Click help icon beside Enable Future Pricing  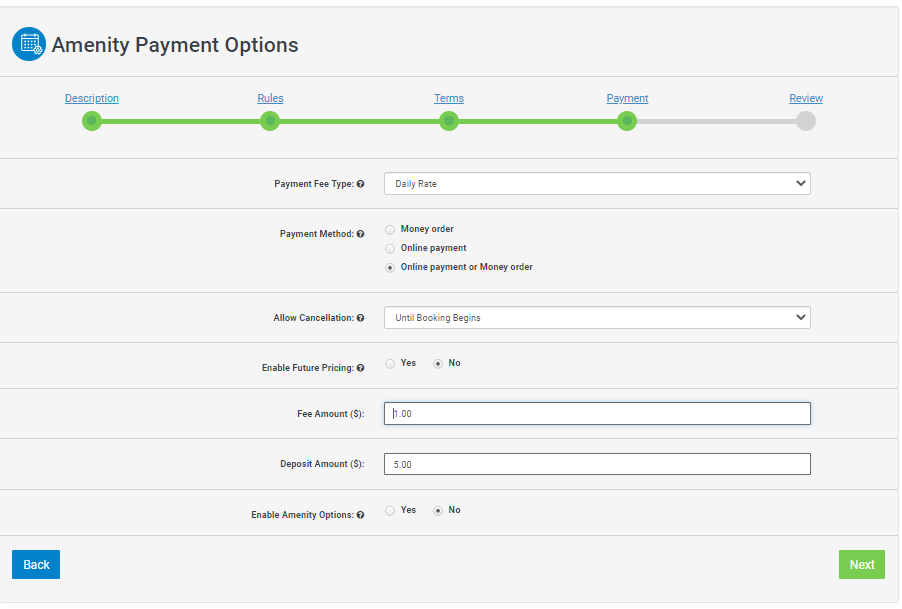tap(360, 368)
